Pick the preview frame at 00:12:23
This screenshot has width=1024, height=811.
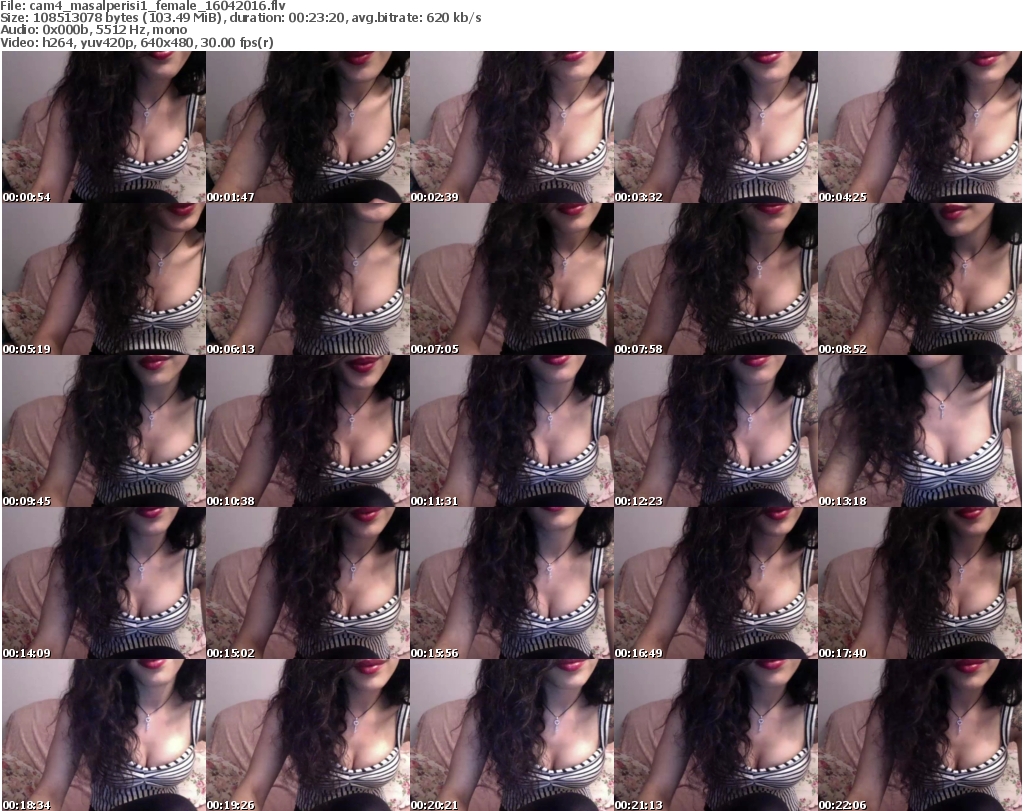pyautogui.click(x=716, y=431)
